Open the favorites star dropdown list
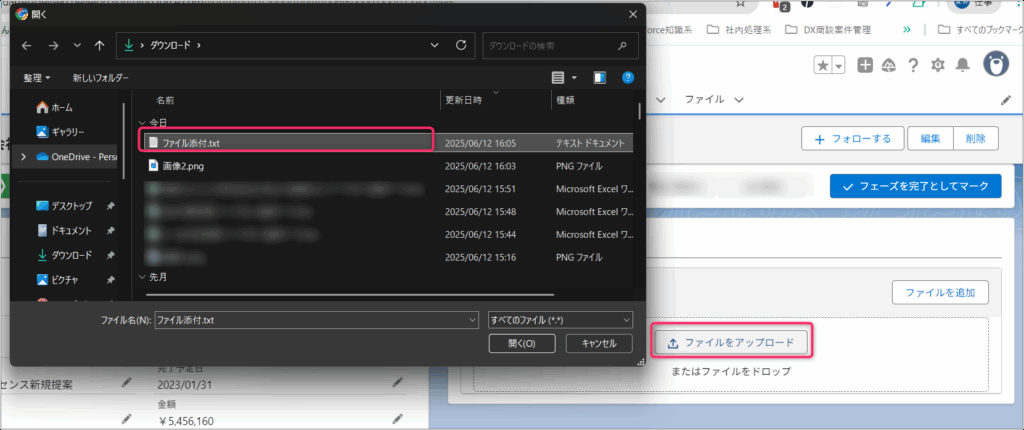The height and width of the screenshot is (430, 1024). (839, 65)
